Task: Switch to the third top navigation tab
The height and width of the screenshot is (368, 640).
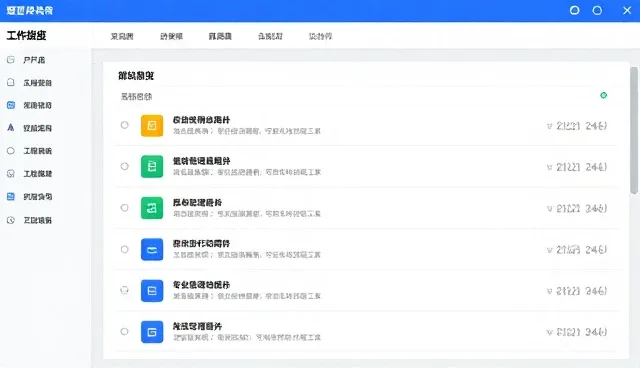Action: [x=220, y=36]
